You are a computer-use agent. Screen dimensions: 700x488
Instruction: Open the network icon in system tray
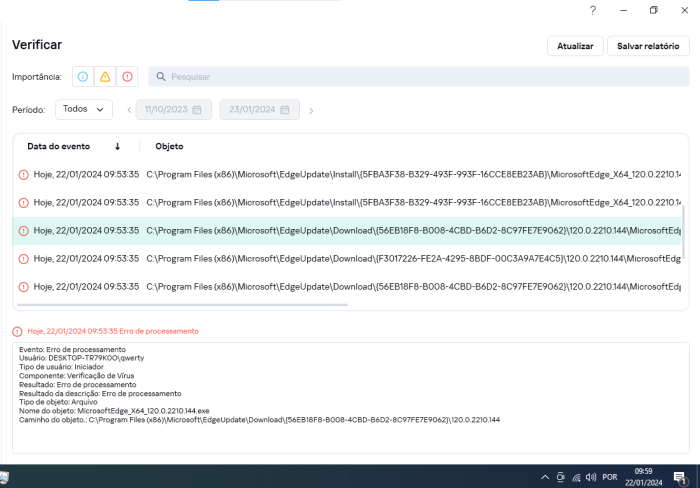coord(576,478)
